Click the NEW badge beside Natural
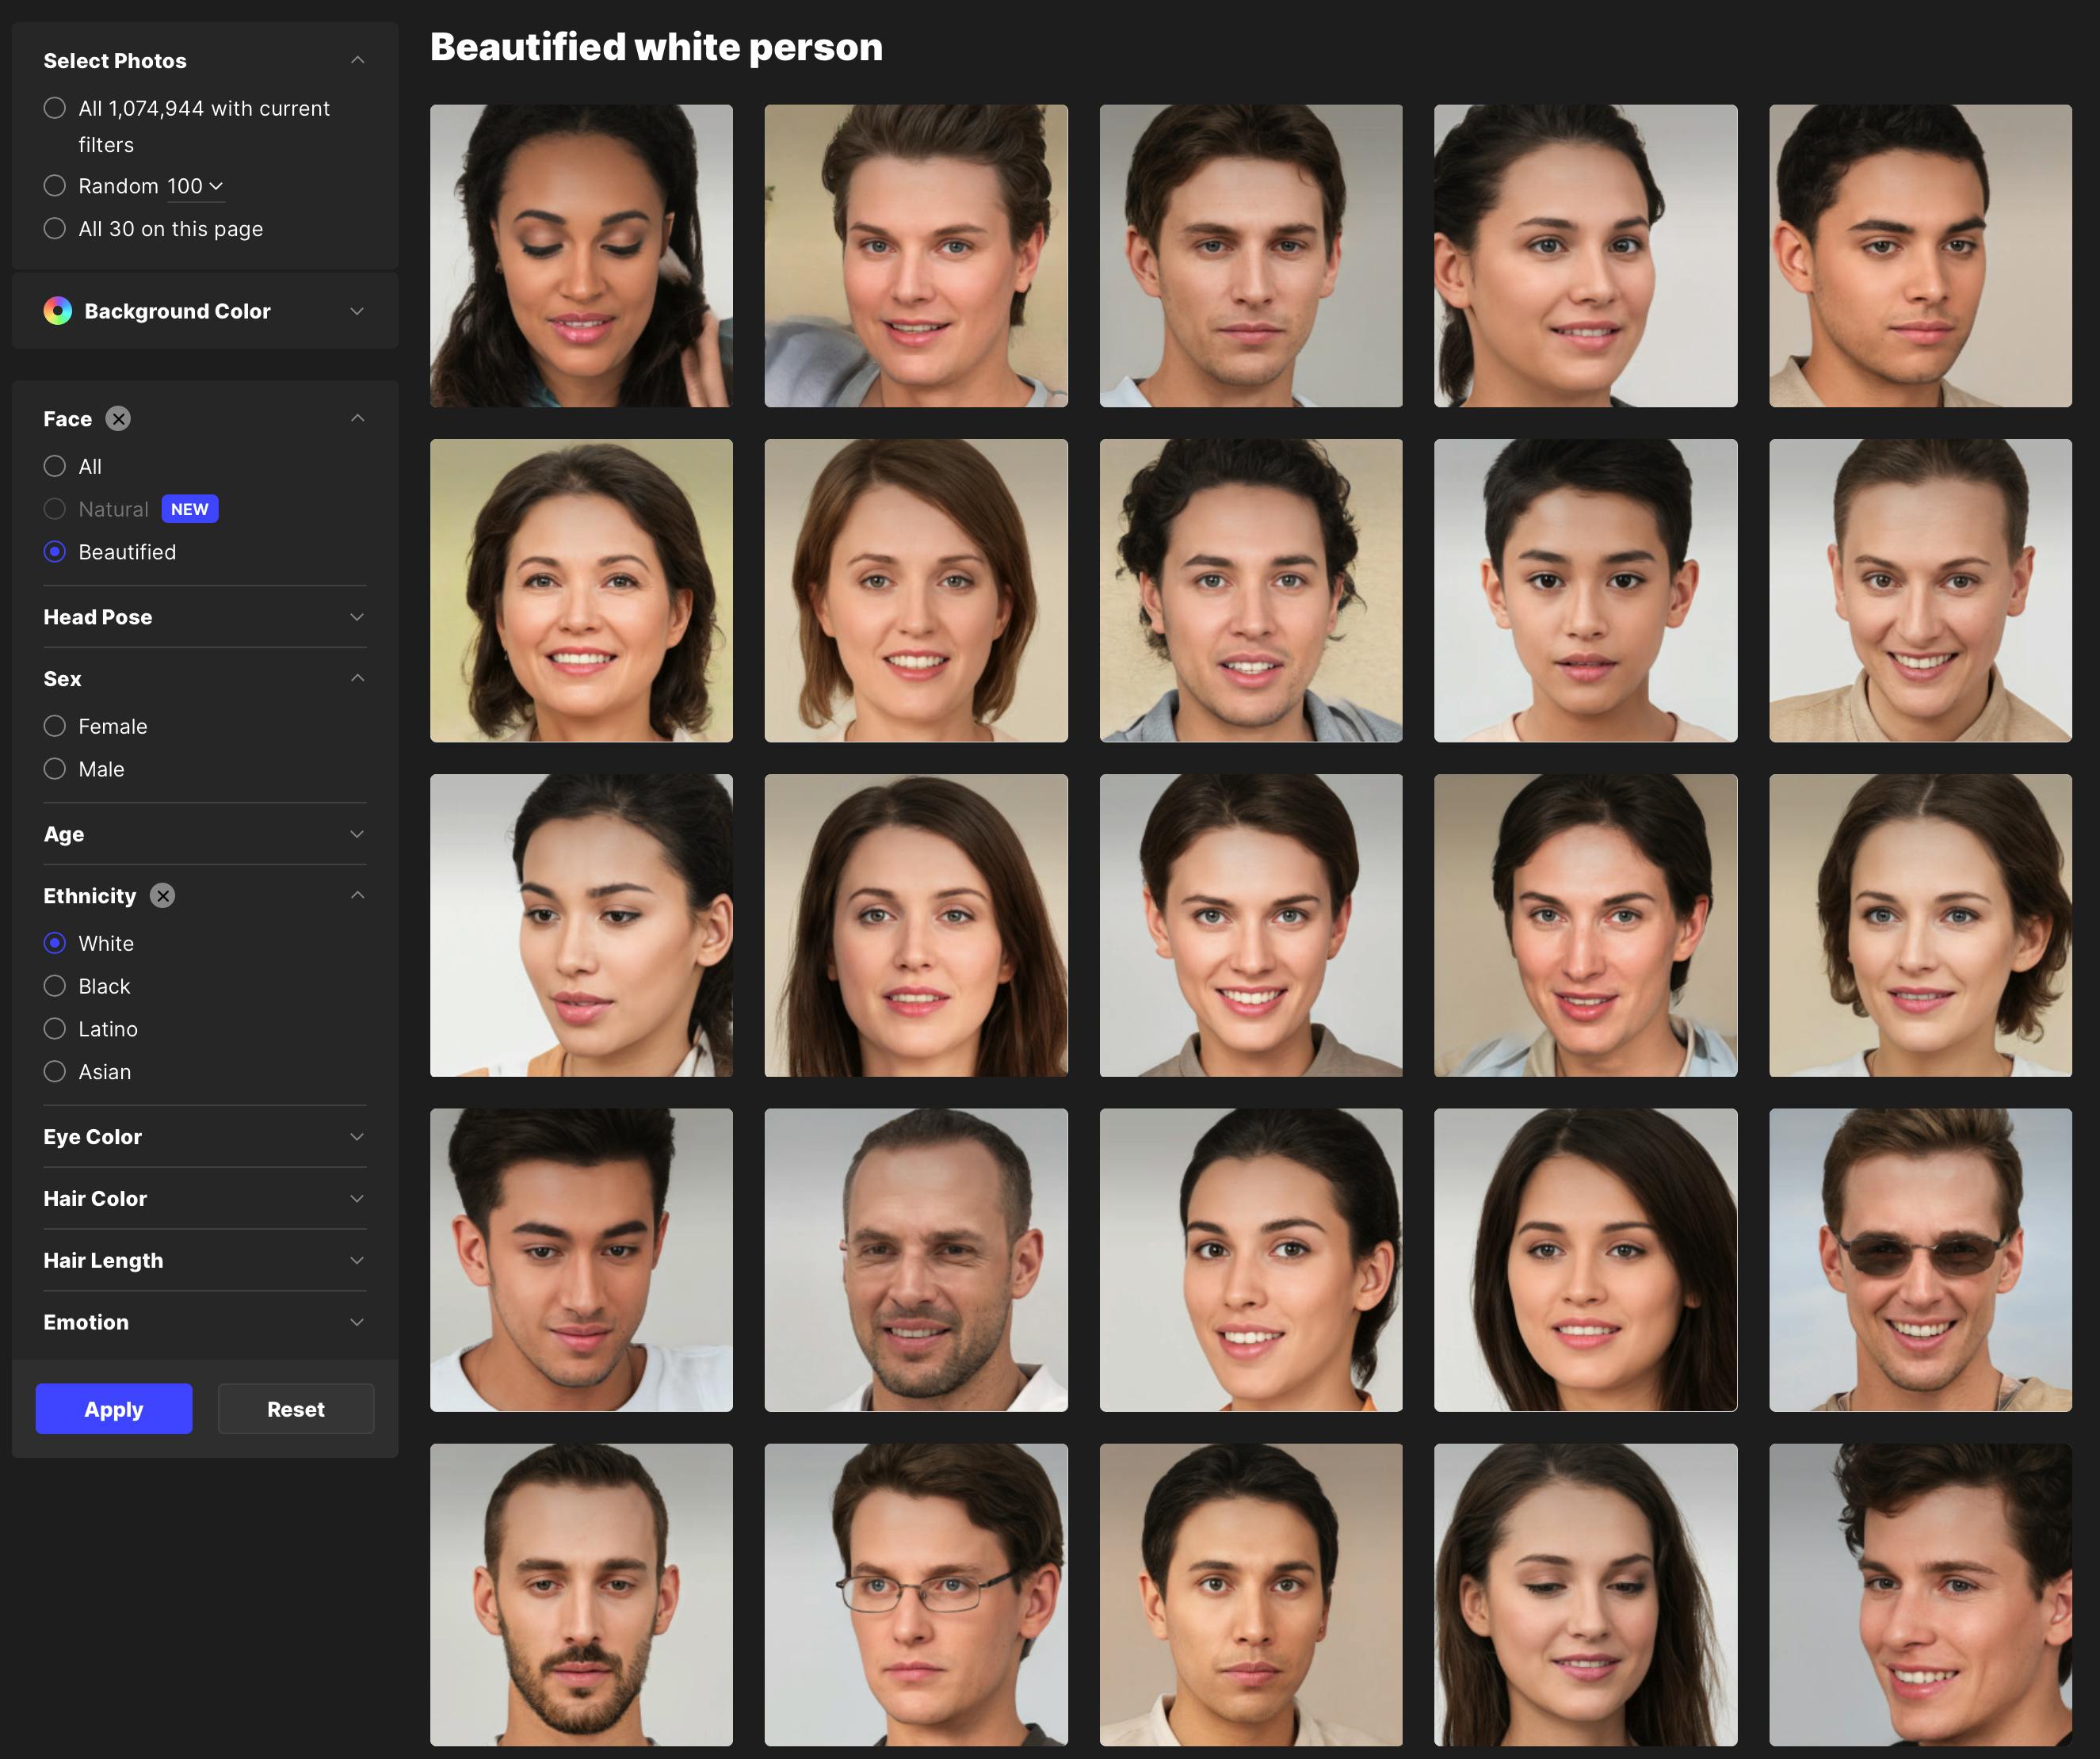Image resolution: width=2100 pixels, height=1759 pixels. coord(189,509)
